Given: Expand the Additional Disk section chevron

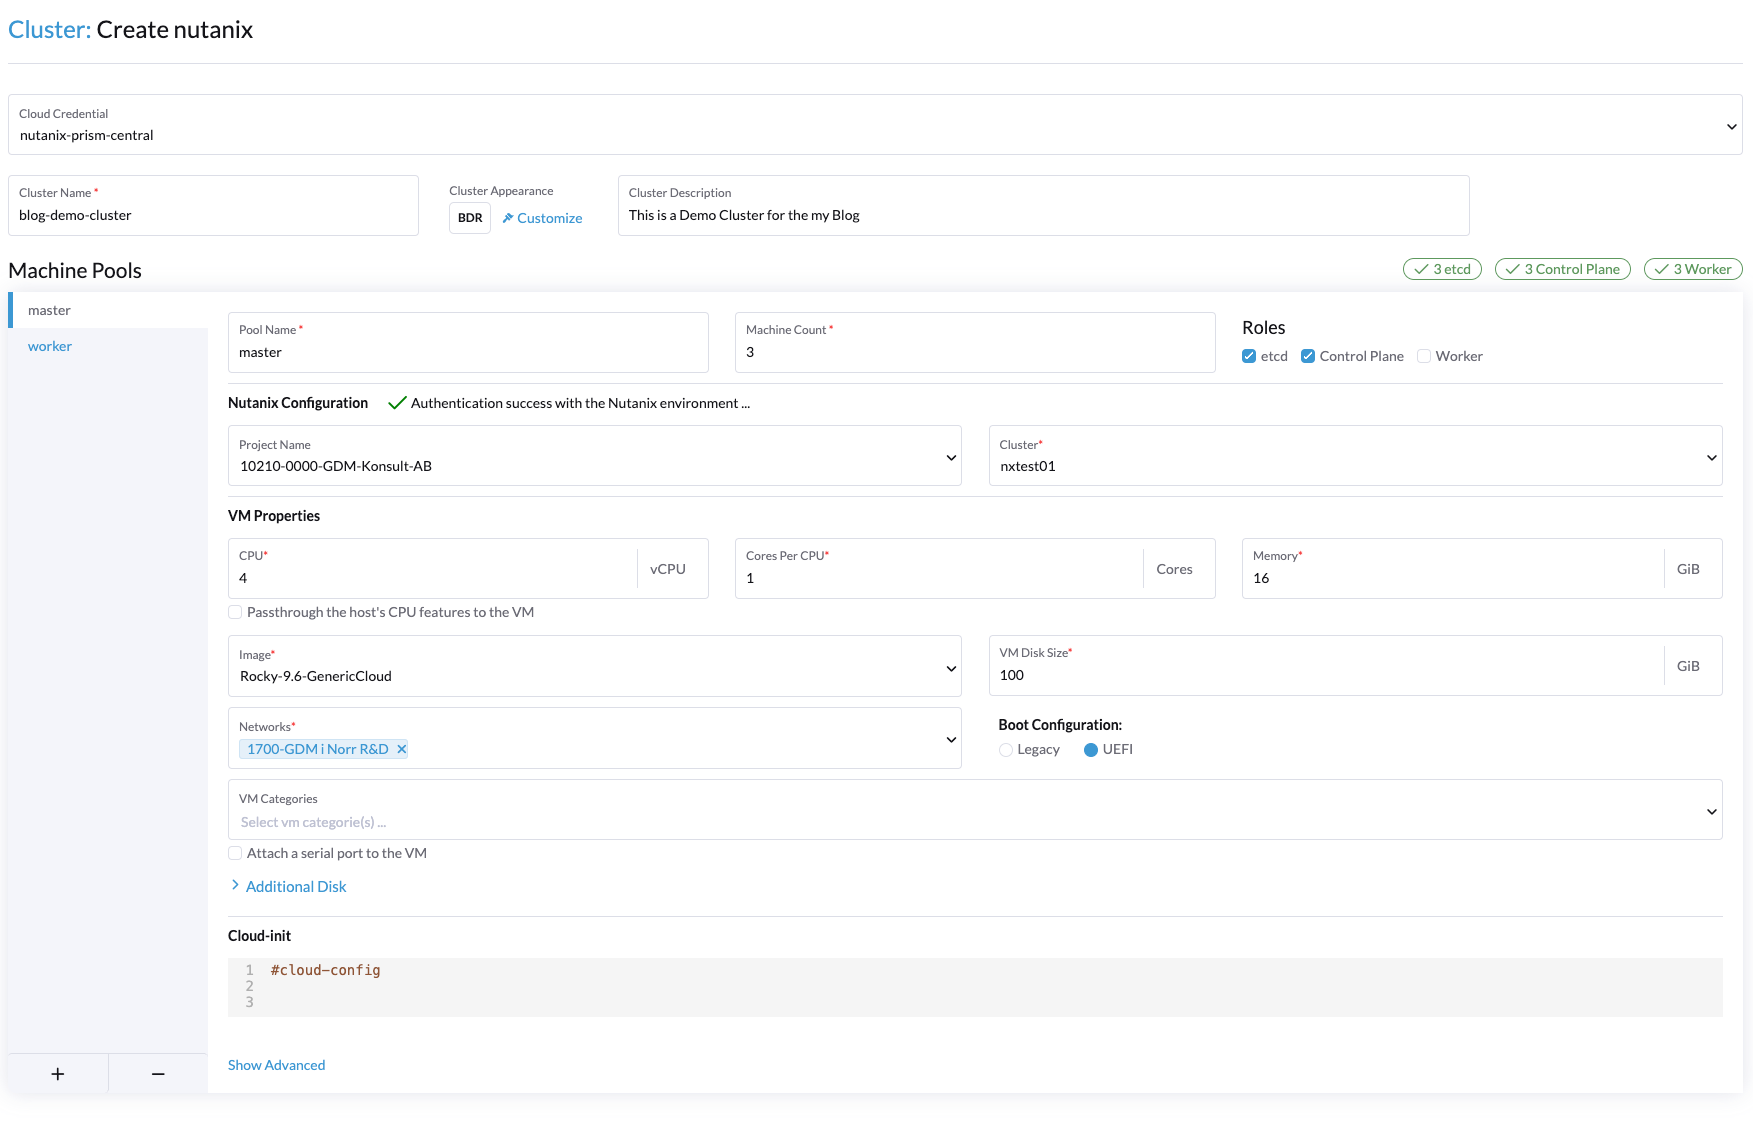Looking at the screenshot, I should point(235,886).
